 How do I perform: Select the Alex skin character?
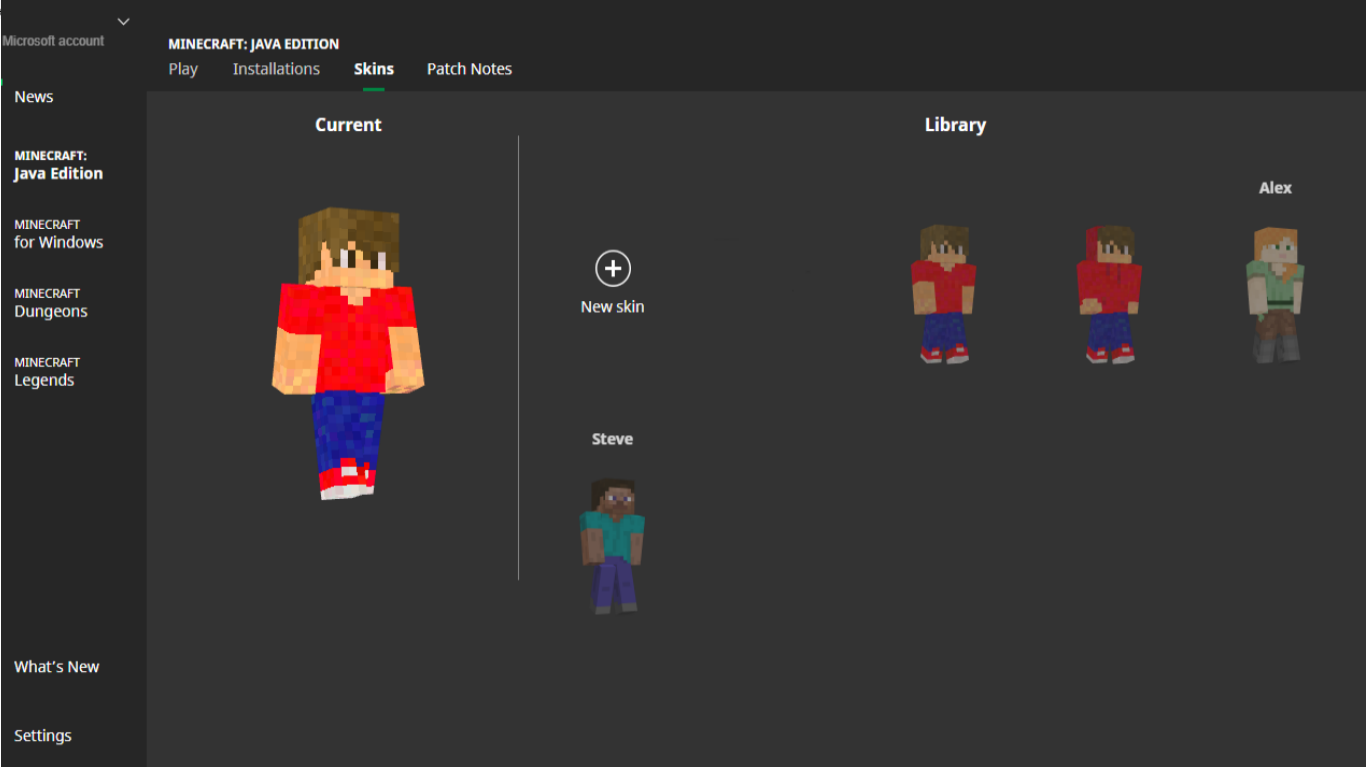[1275, 294]
